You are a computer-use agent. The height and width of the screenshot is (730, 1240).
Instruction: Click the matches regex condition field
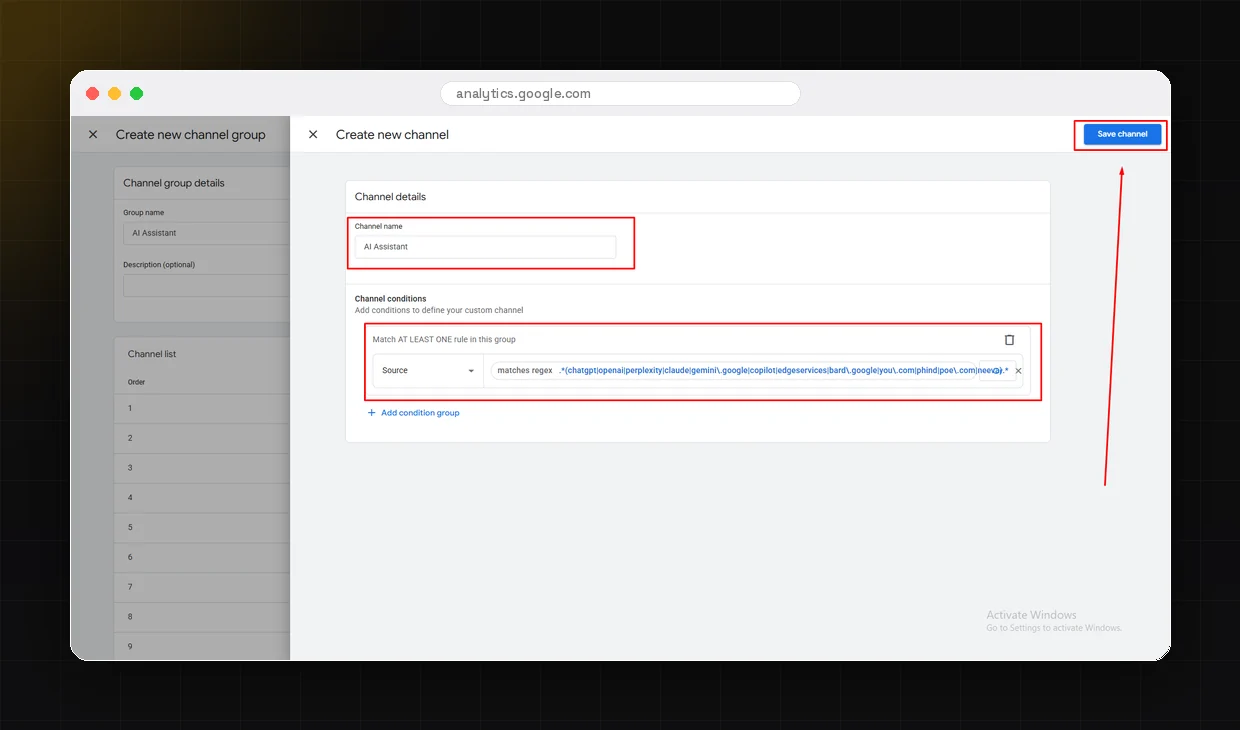pyautogui.click(x=733, y=370)
